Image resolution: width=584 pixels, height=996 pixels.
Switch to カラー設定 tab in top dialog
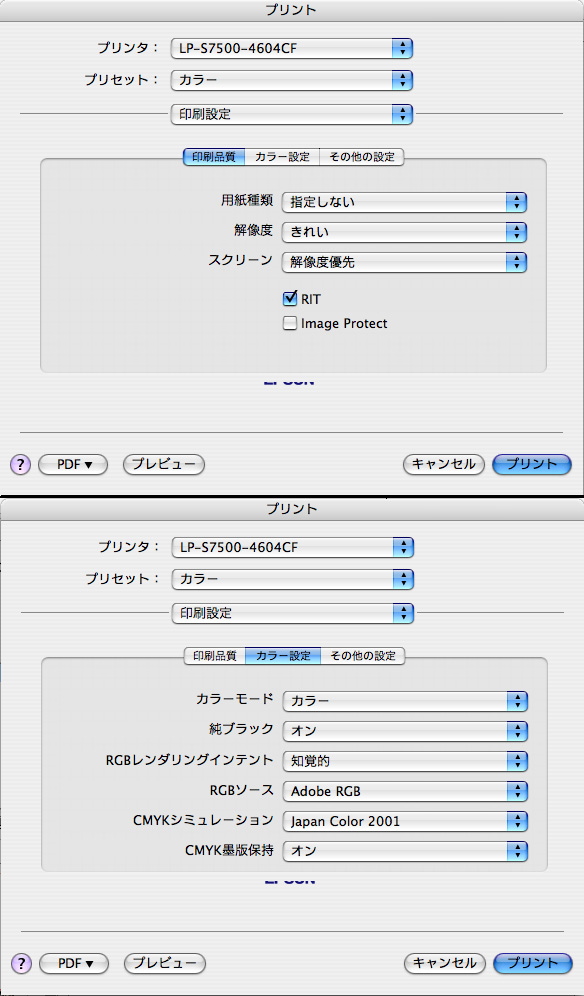click(x=282, y=157)
